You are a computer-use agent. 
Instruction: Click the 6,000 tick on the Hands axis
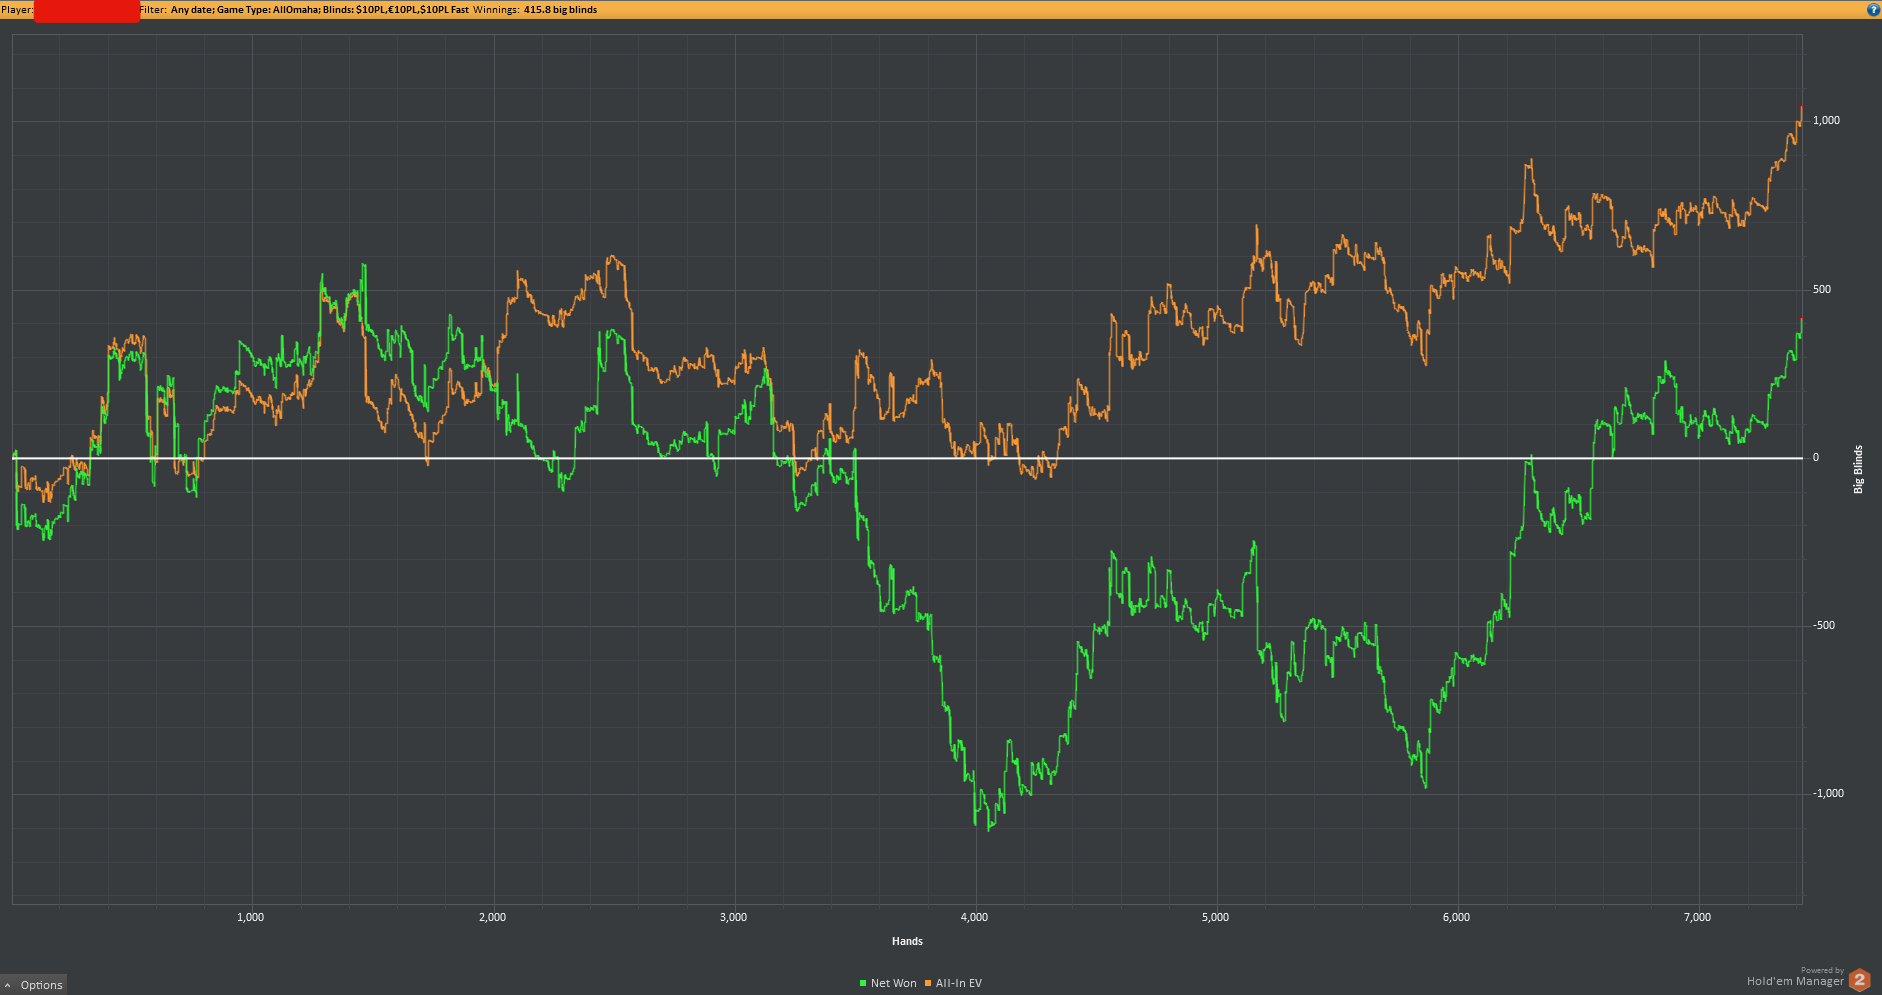1457,917
